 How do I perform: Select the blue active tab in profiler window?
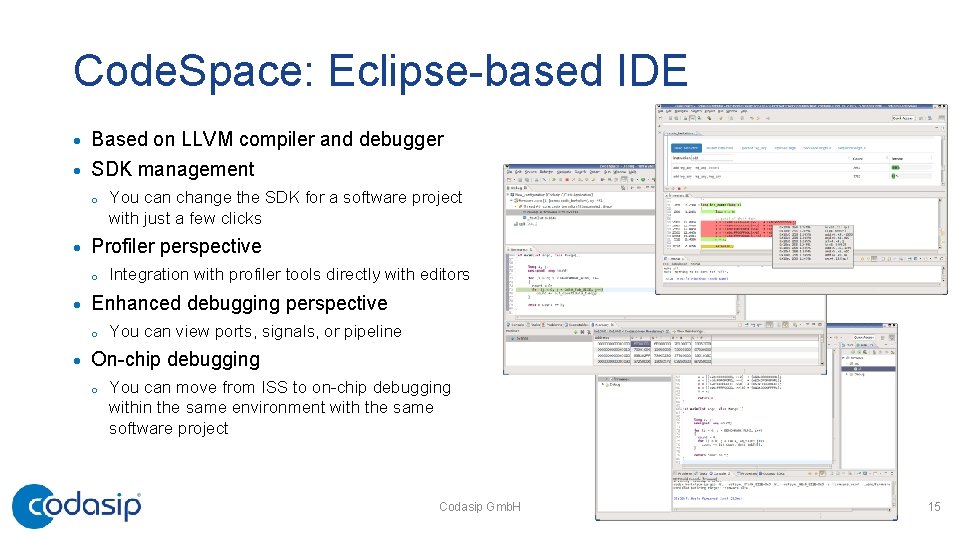[686, 148]
